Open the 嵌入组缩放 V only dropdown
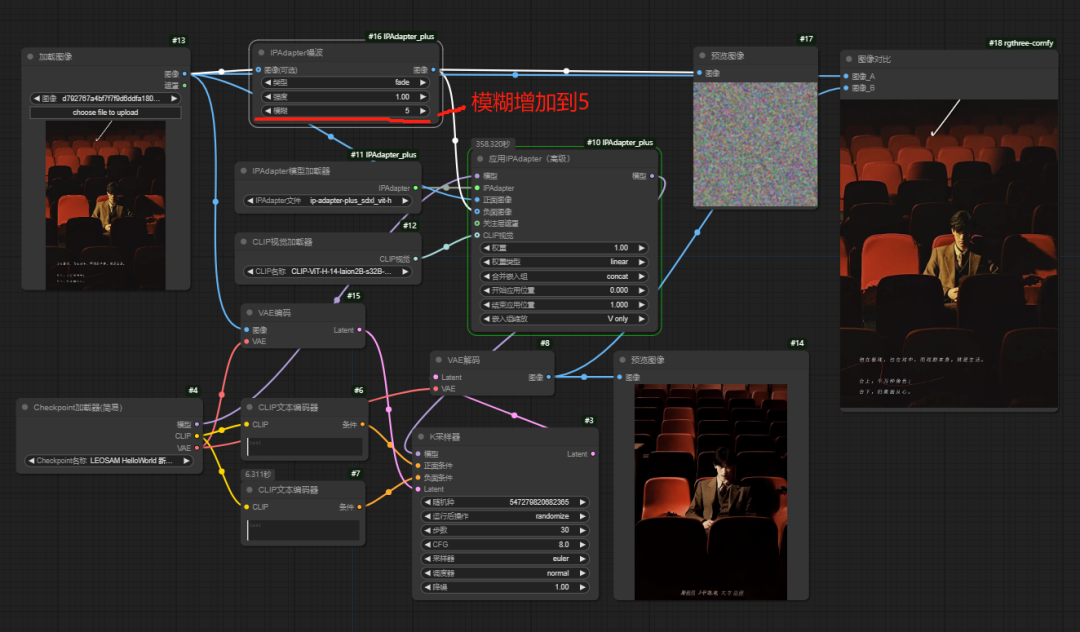Viewport: 1080px width, 632px height. point(564,319)
